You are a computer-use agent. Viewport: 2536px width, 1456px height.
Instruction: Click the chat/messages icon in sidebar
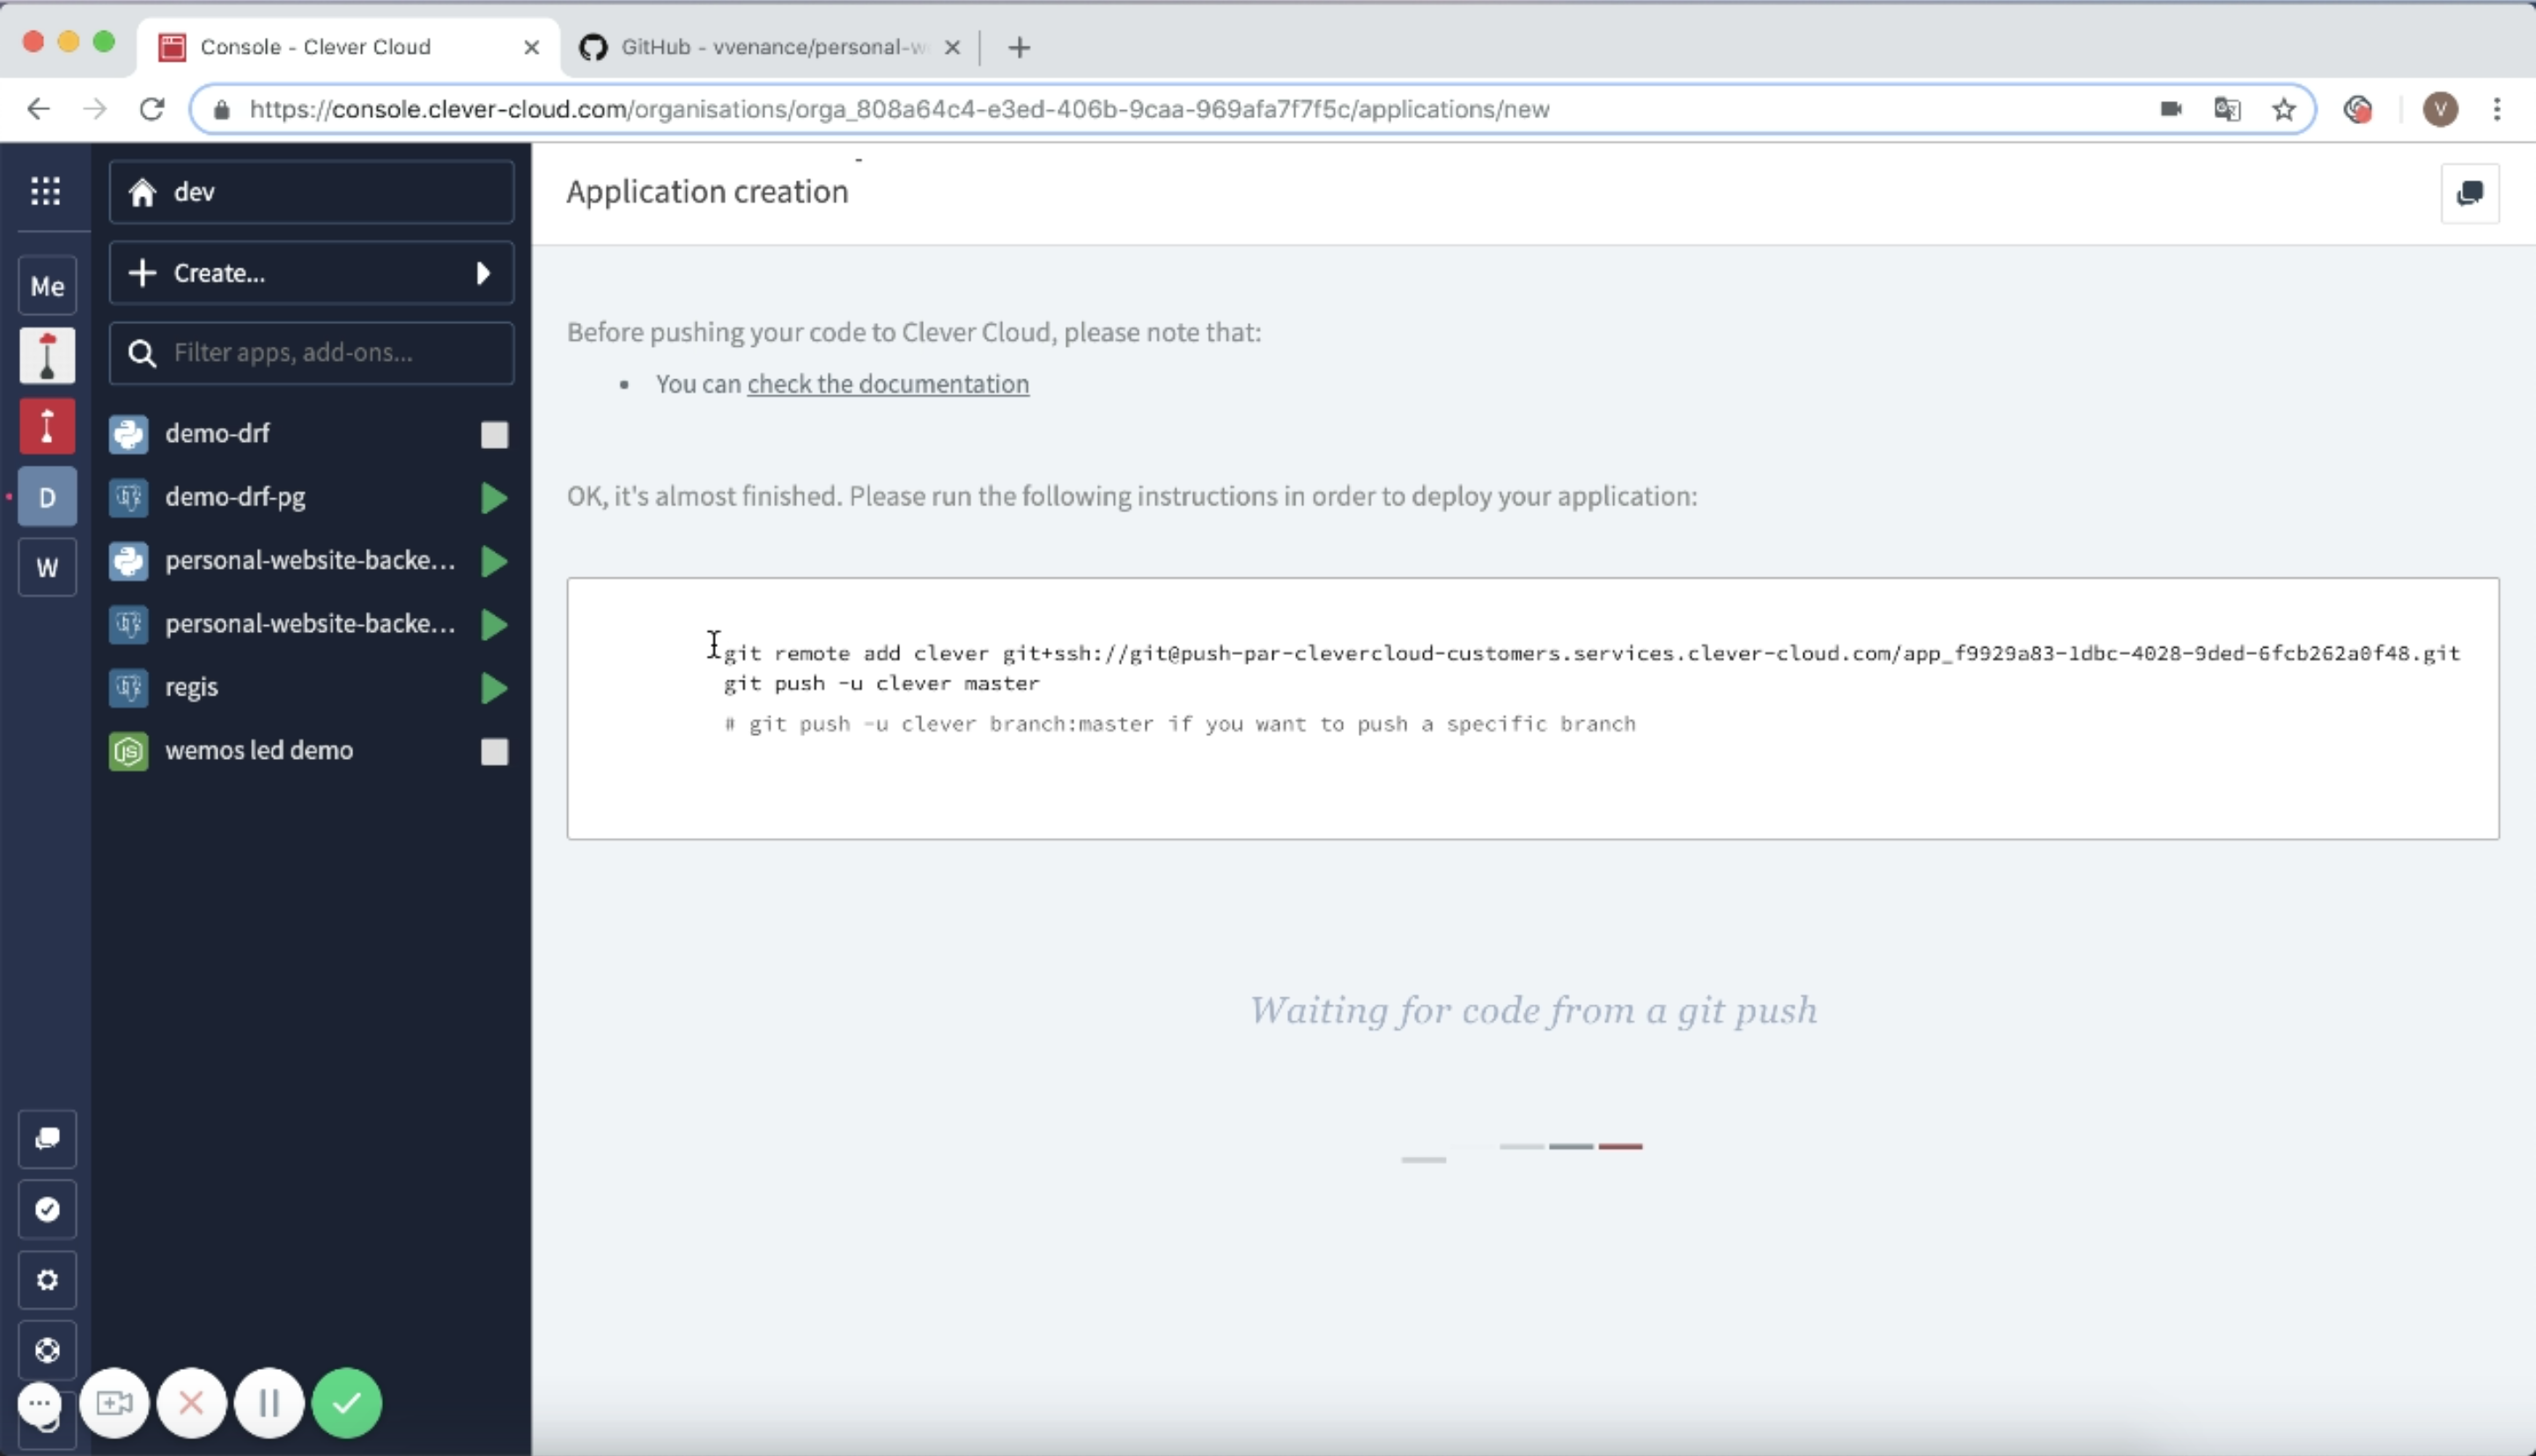click(x=47, y=1139)
